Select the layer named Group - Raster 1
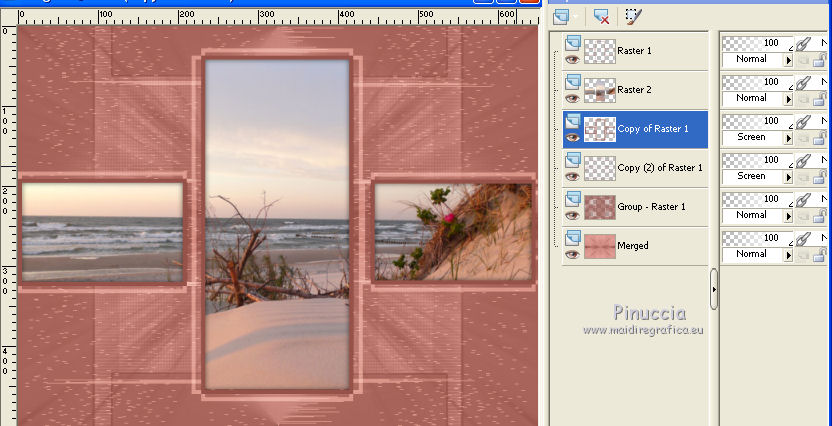 [653, 207]
